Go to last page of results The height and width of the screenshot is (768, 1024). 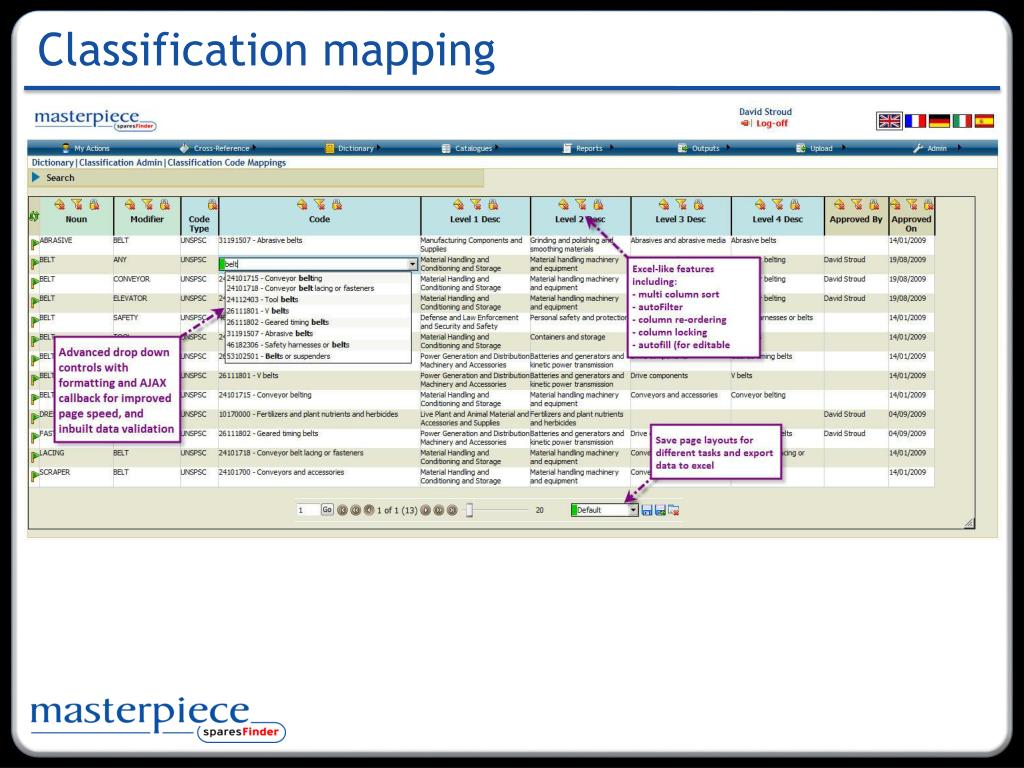451,510
